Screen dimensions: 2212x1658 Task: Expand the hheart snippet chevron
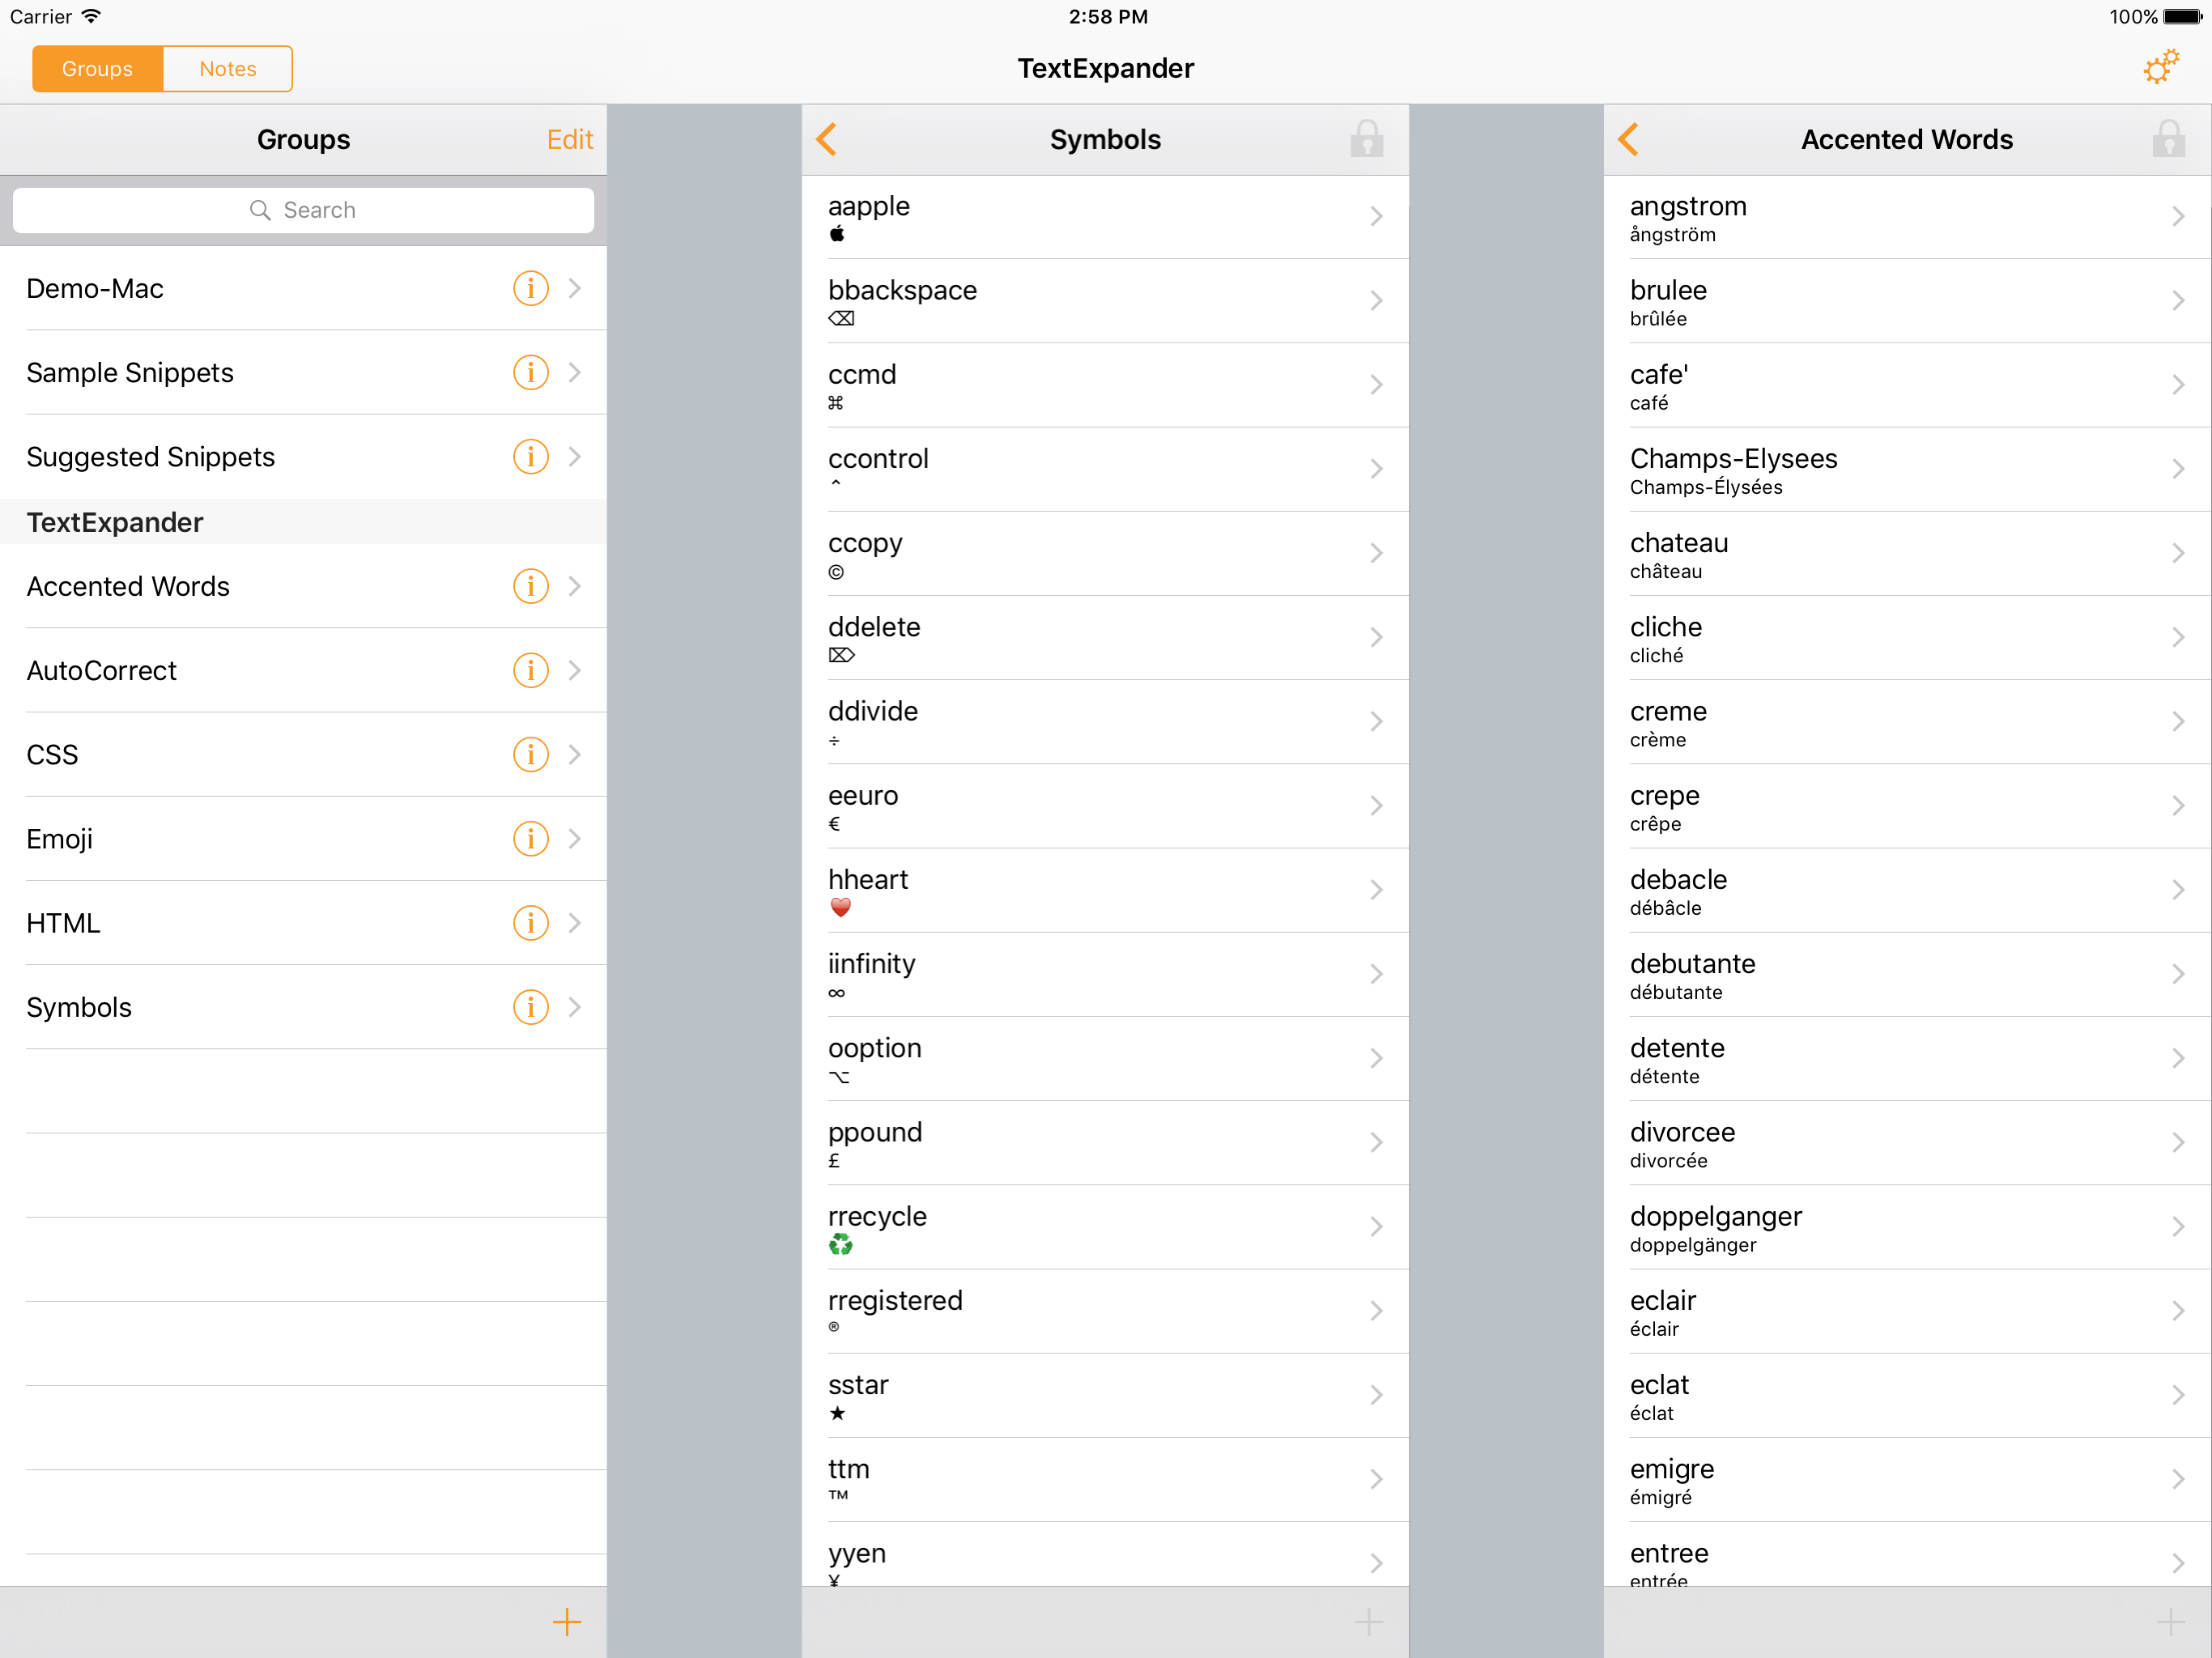pyautogui.click(x=1376, y=890)
